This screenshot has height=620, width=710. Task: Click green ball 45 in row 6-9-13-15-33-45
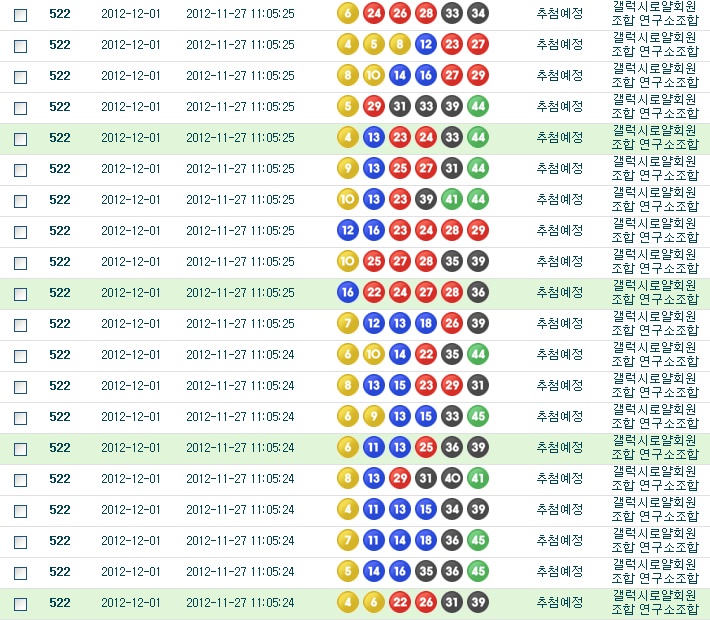point(478,417)
